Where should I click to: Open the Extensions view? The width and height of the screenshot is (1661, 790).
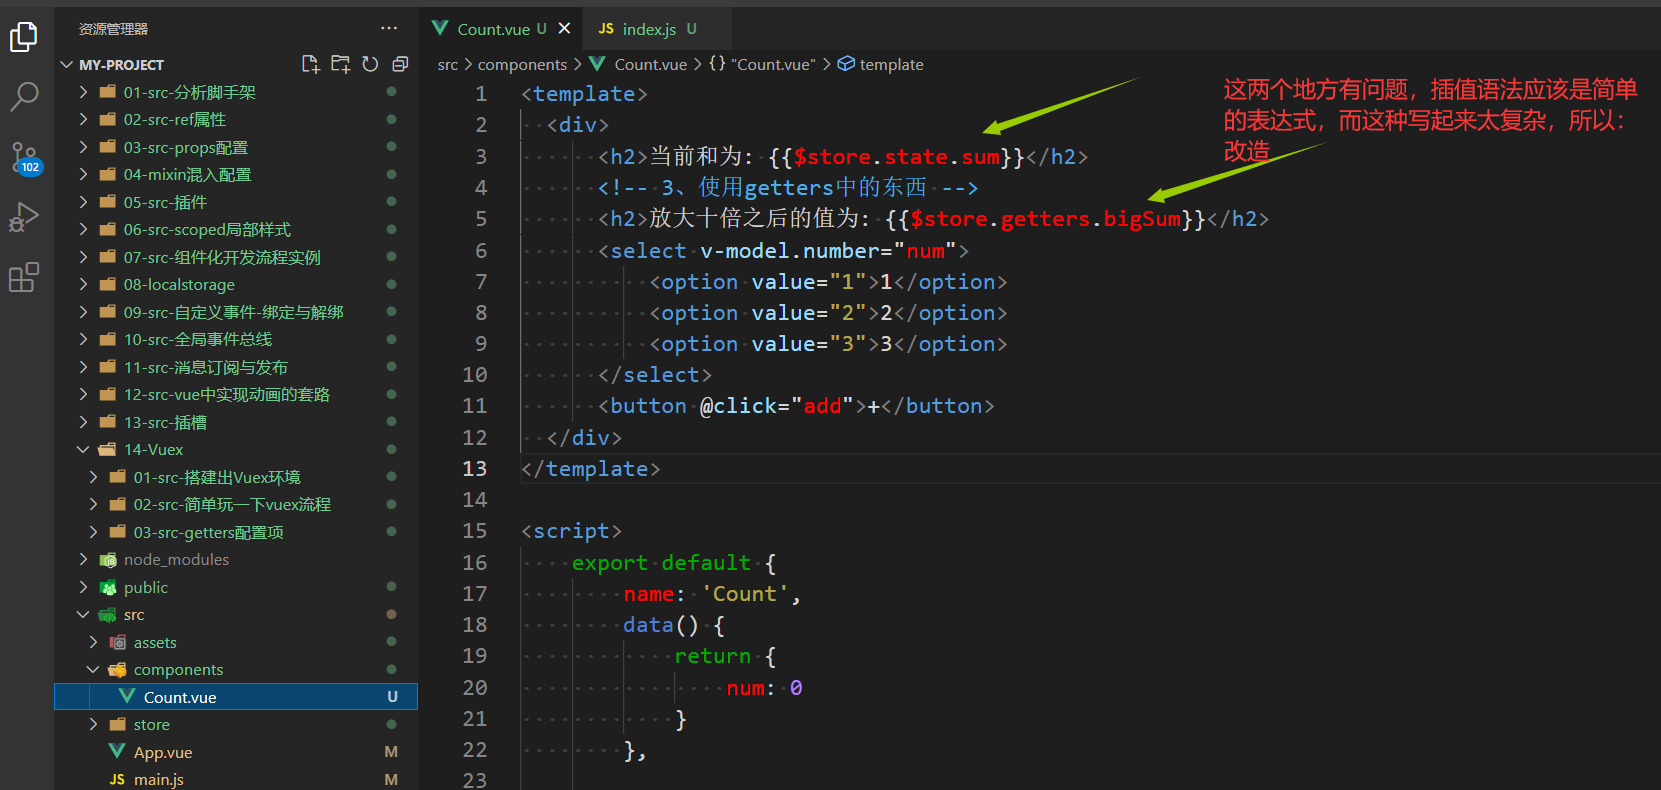pyautogui.click(x=24, y=277)
